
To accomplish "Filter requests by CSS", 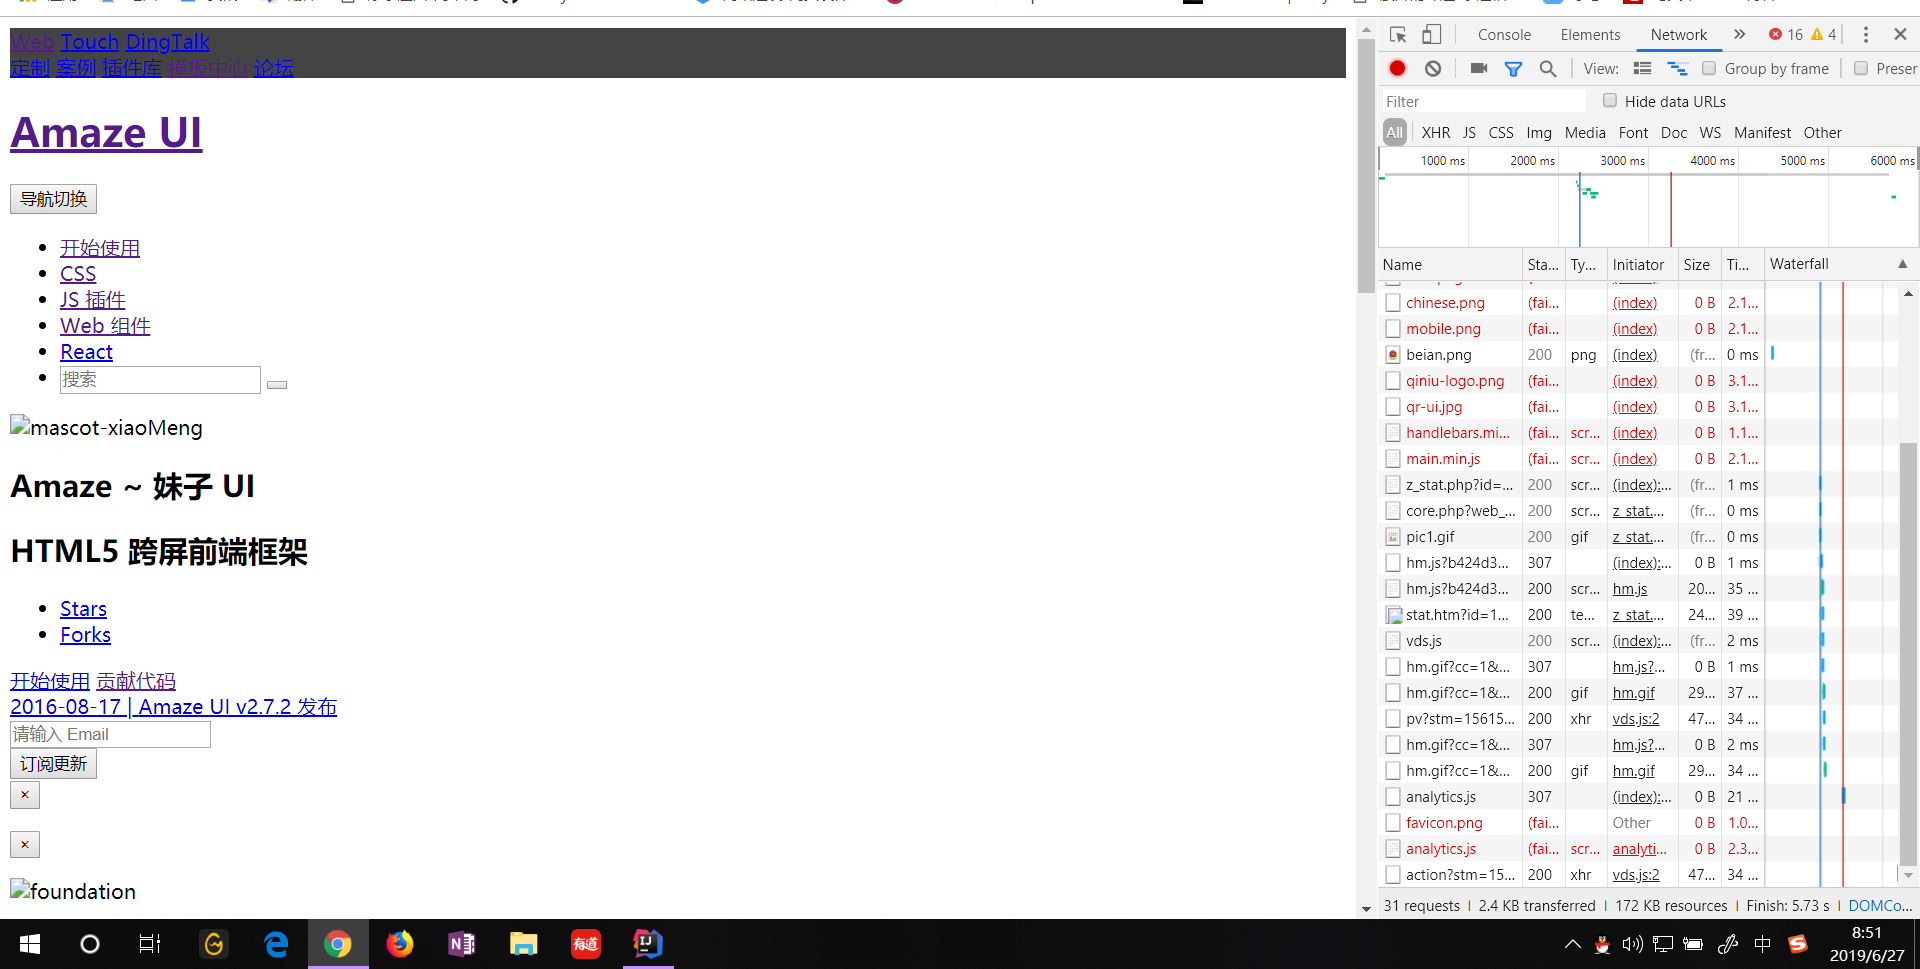I will (x=1501, y=133).
